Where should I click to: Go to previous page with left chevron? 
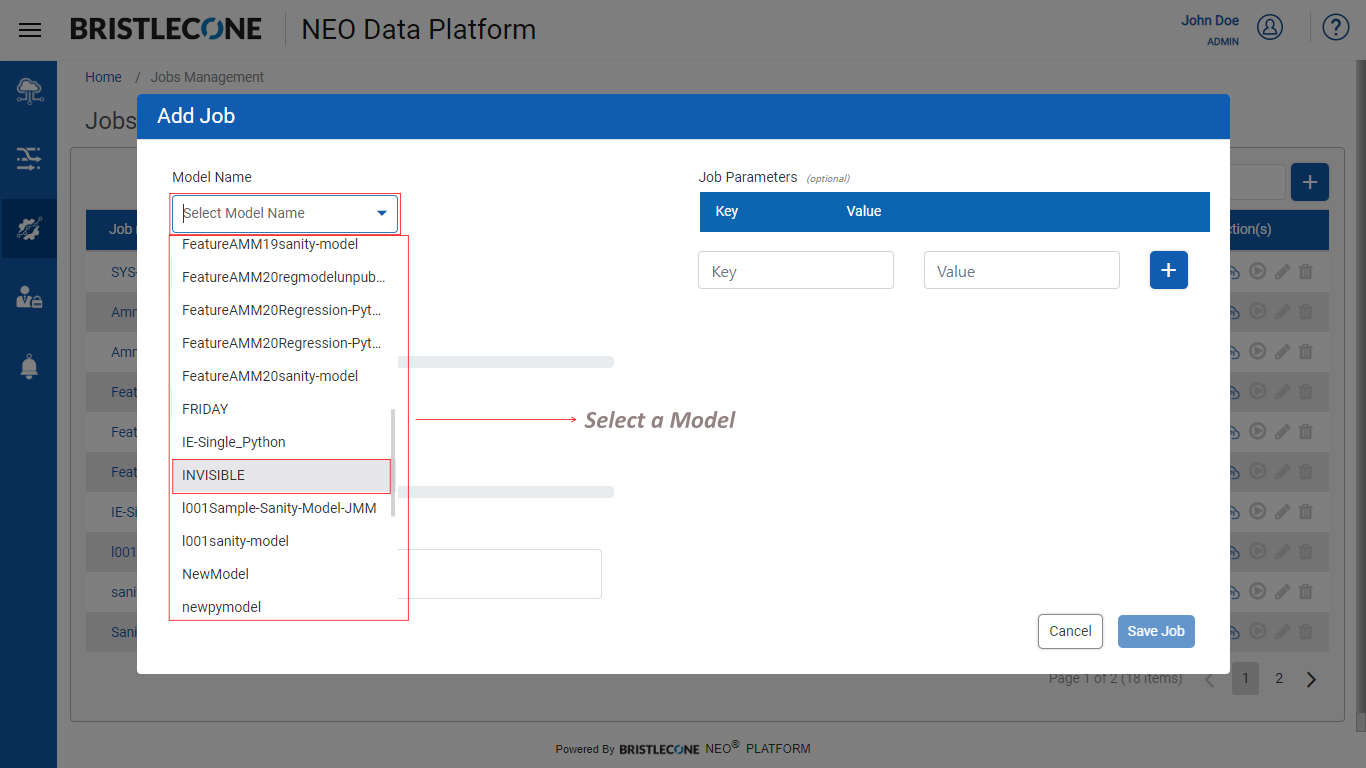1209,679
